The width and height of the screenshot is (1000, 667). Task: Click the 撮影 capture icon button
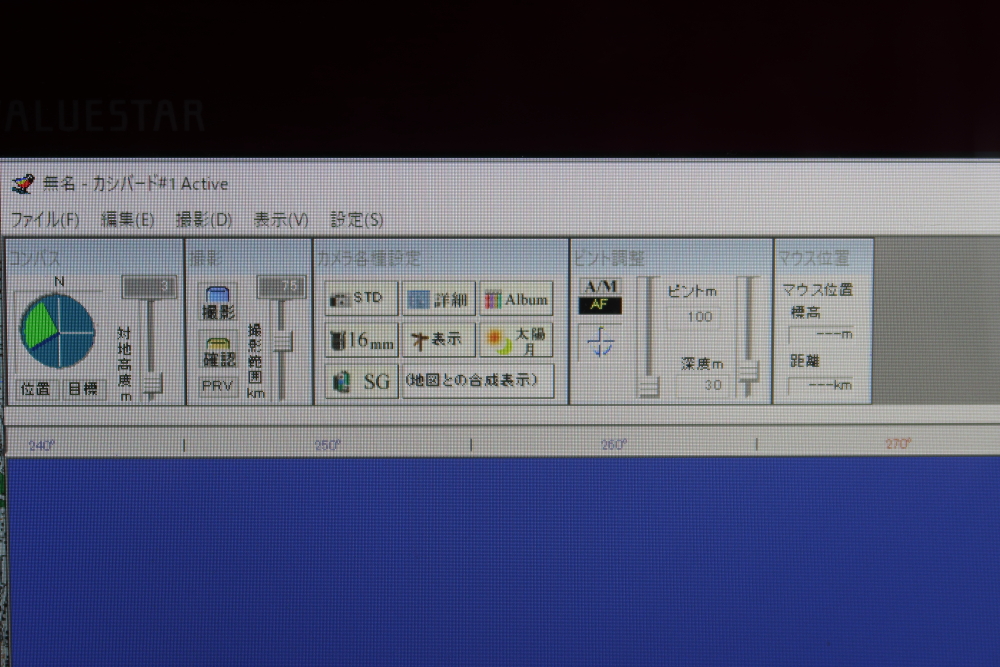(219, 303)
